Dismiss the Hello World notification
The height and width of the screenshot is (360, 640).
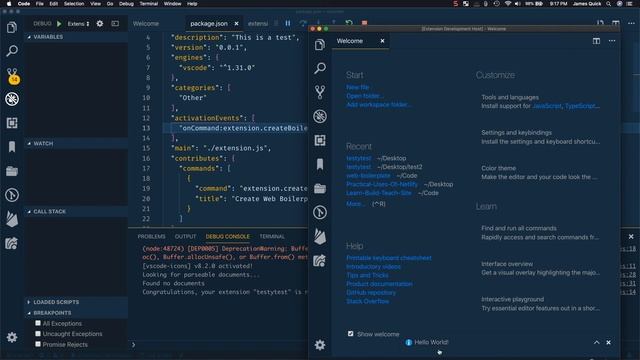point(609,342)
